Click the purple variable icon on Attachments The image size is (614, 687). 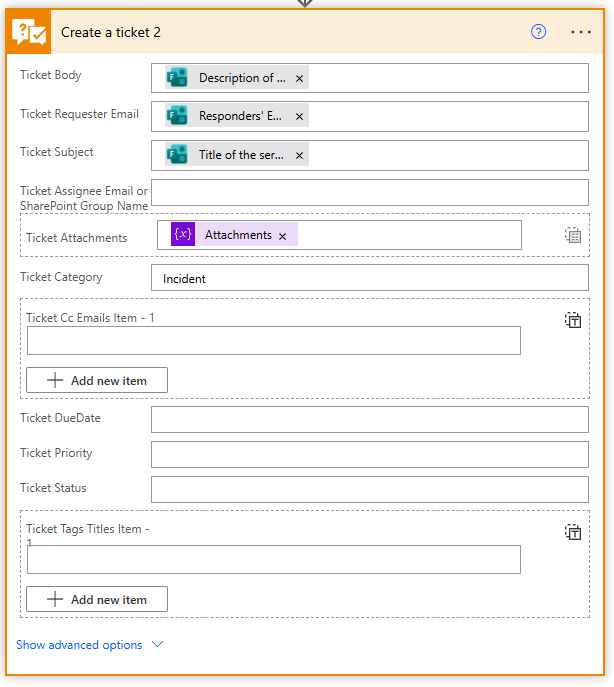182,235
